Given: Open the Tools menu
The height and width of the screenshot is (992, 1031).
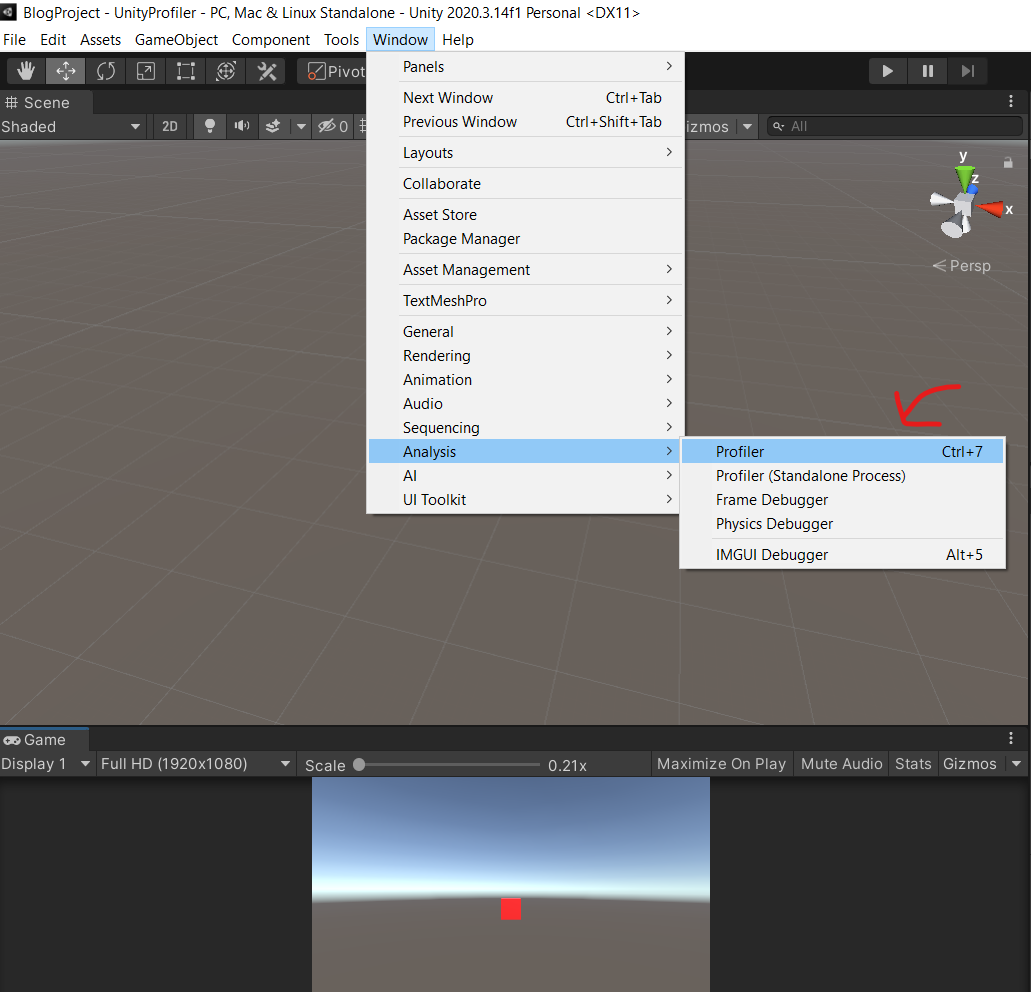Looking at the screenshot, I should [341, 39].
